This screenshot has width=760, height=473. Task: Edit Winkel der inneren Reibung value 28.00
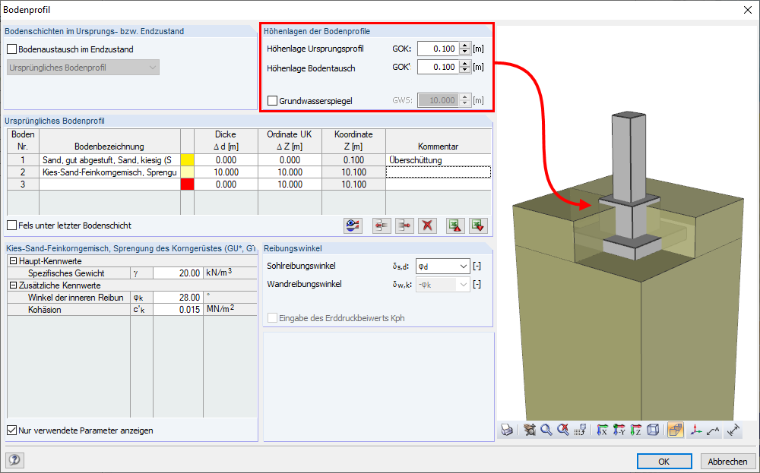coord(177,297)
